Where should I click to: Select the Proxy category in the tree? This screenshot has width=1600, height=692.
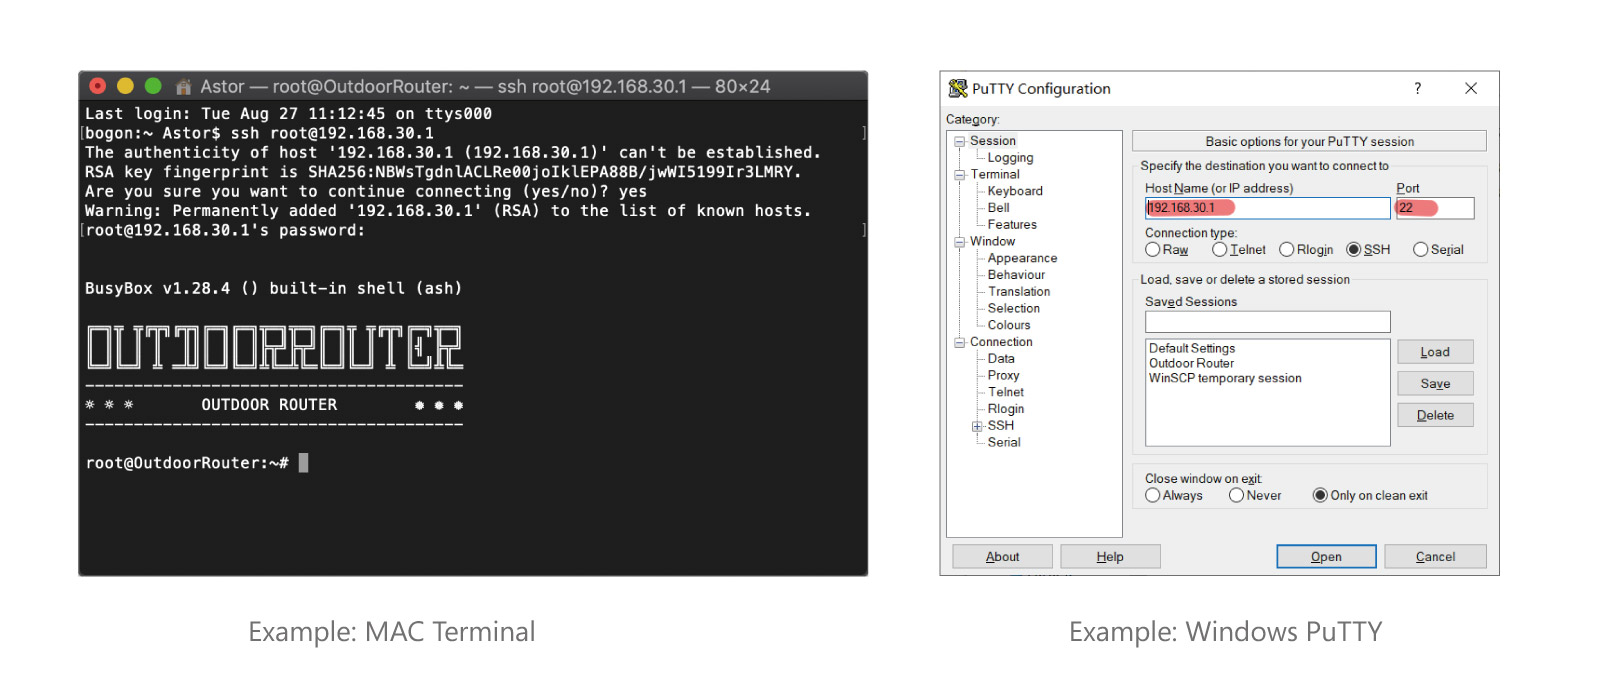coord(1003,376)
